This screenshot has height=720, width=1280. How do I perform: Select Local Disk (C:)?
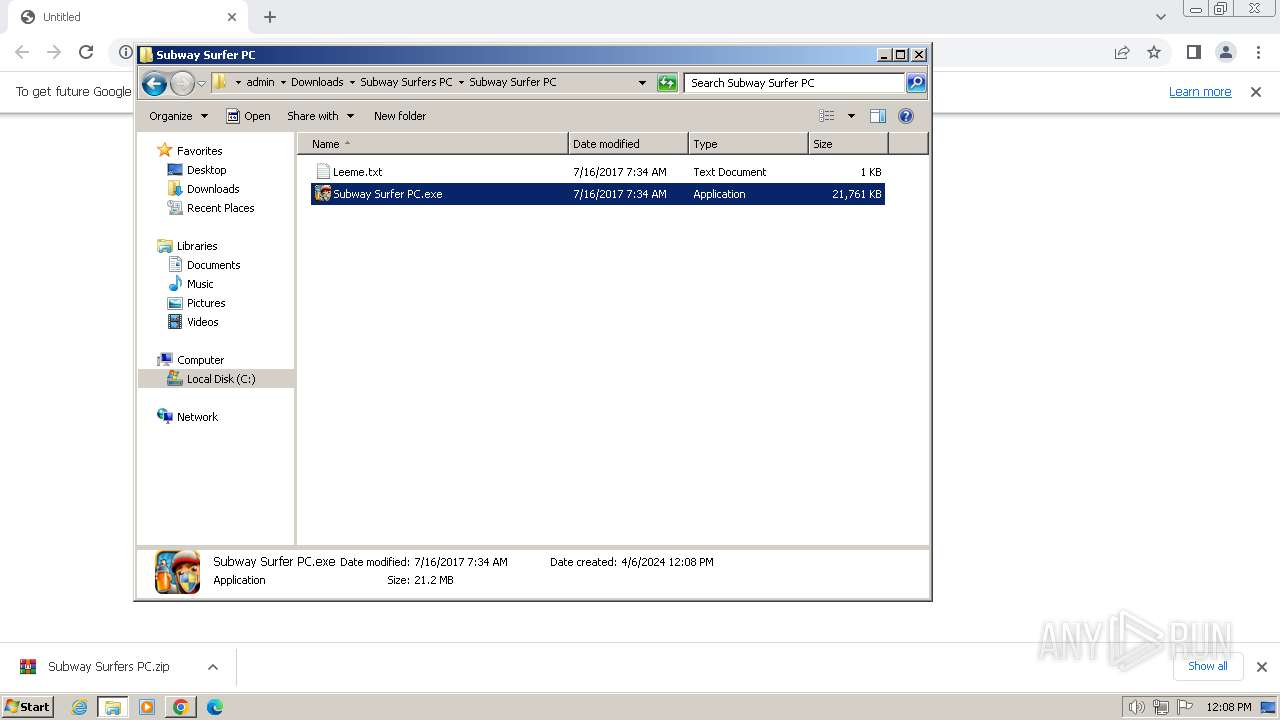click(x=221, y=379)
